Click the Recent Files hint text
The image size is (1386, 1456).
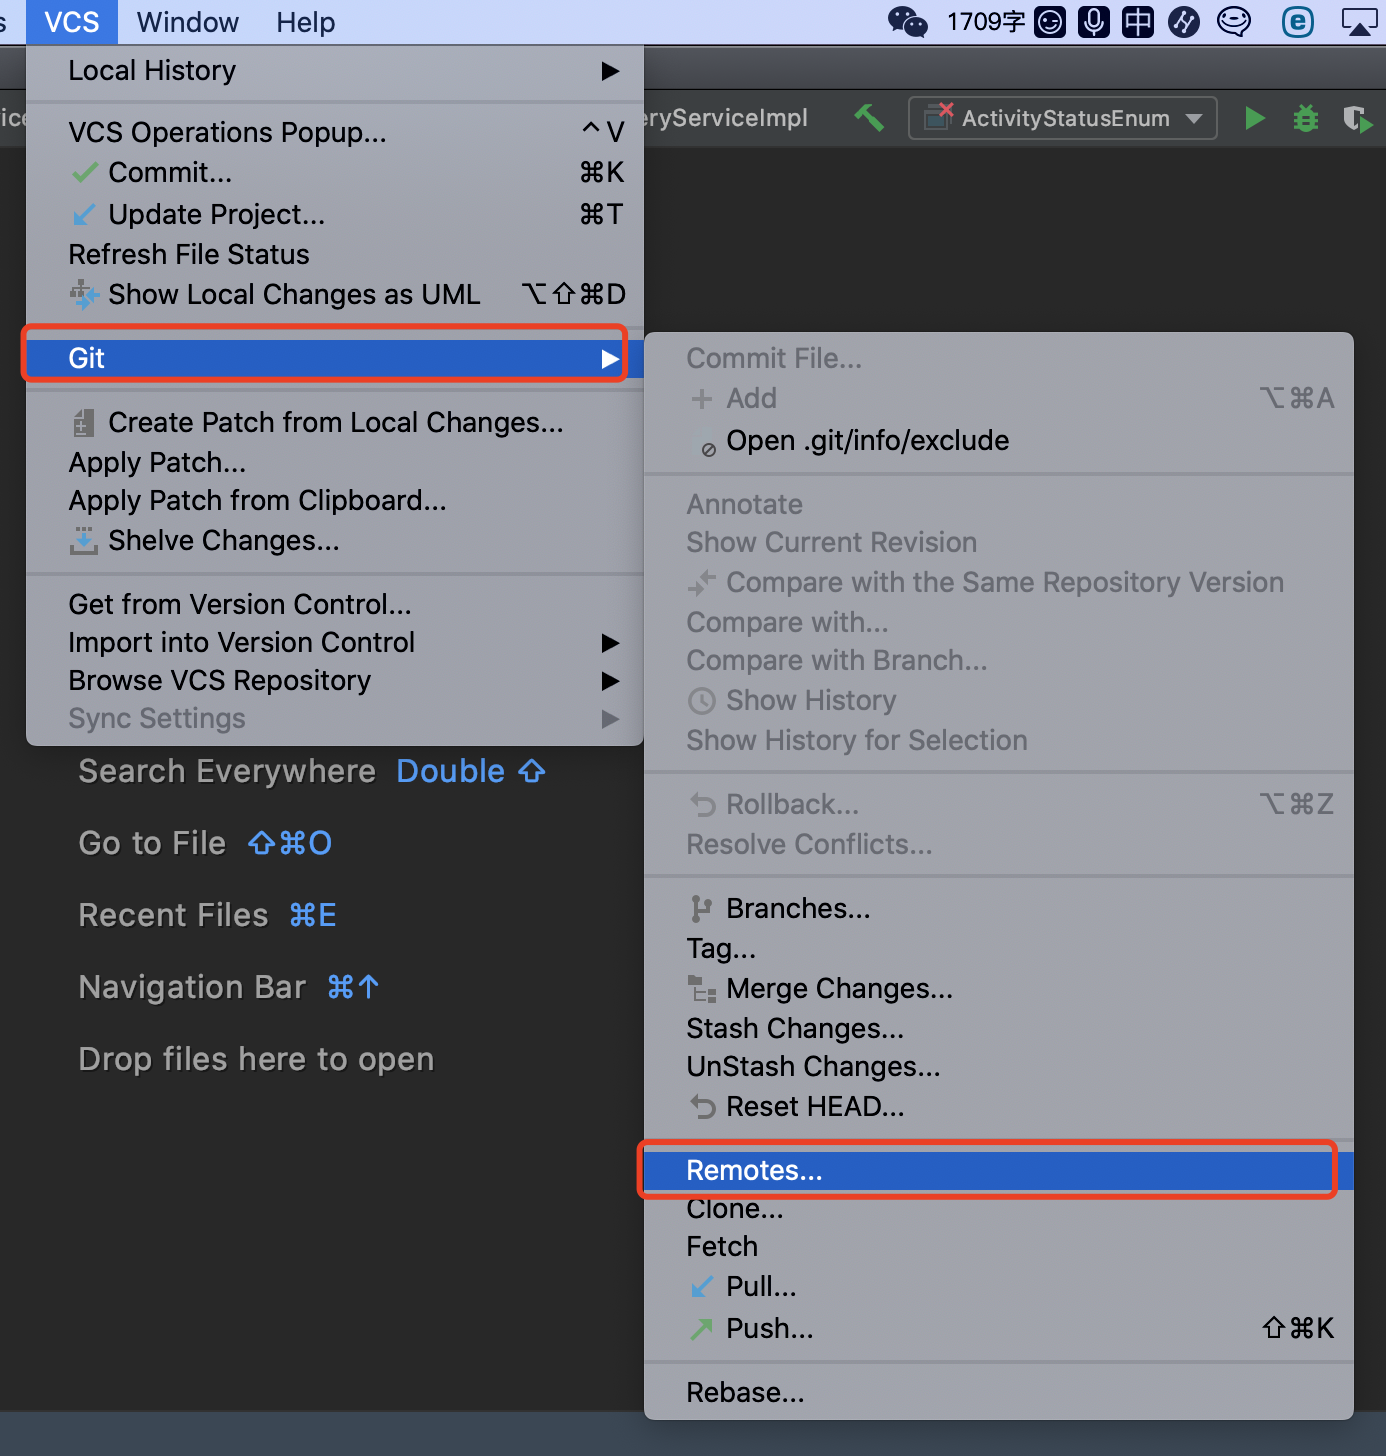coord(173,915)
